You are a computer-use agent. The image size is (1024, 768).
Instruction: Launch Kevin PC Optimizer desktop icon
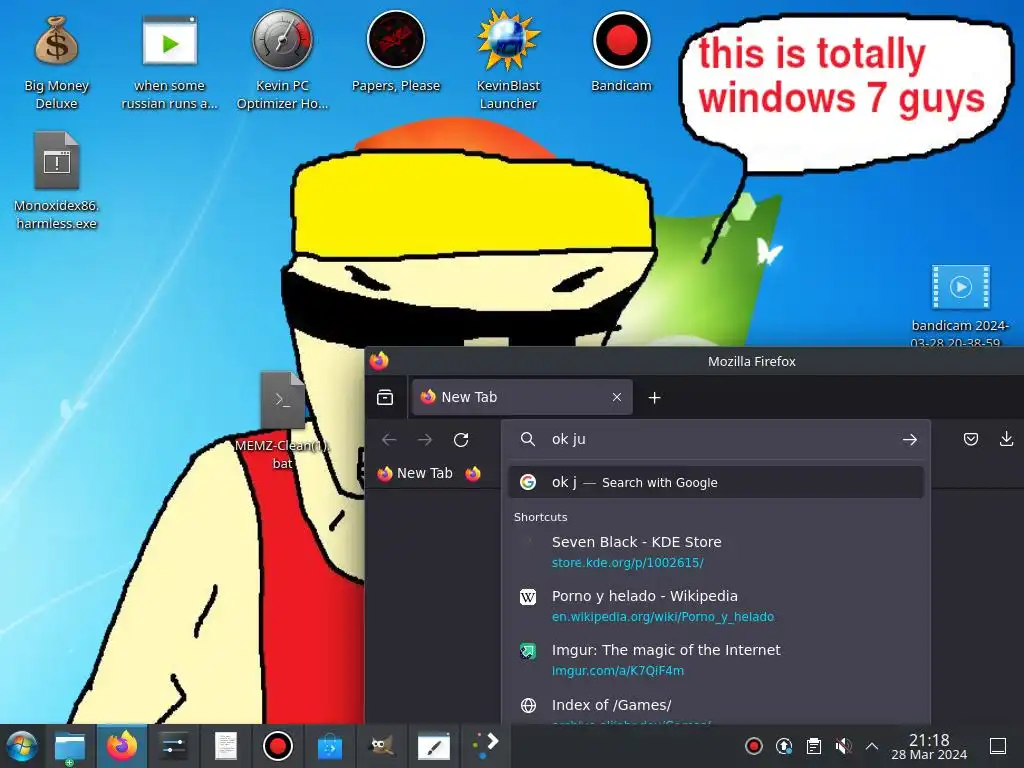282,60
